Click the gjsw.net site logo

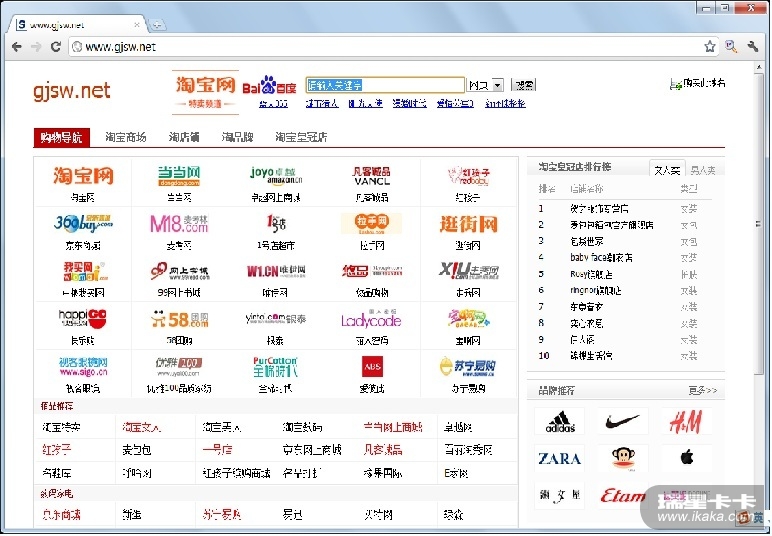72,91
